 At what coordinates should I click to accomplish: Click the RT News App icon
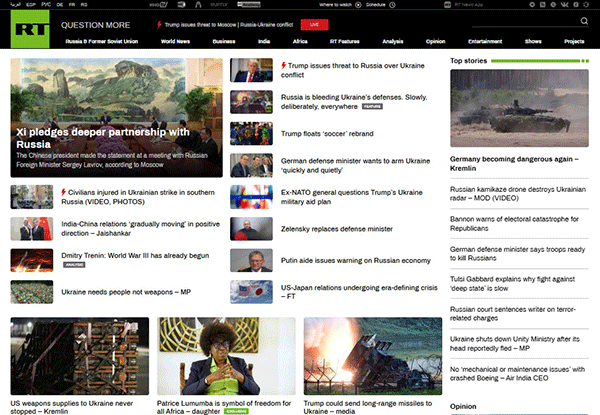click(447, 5)
